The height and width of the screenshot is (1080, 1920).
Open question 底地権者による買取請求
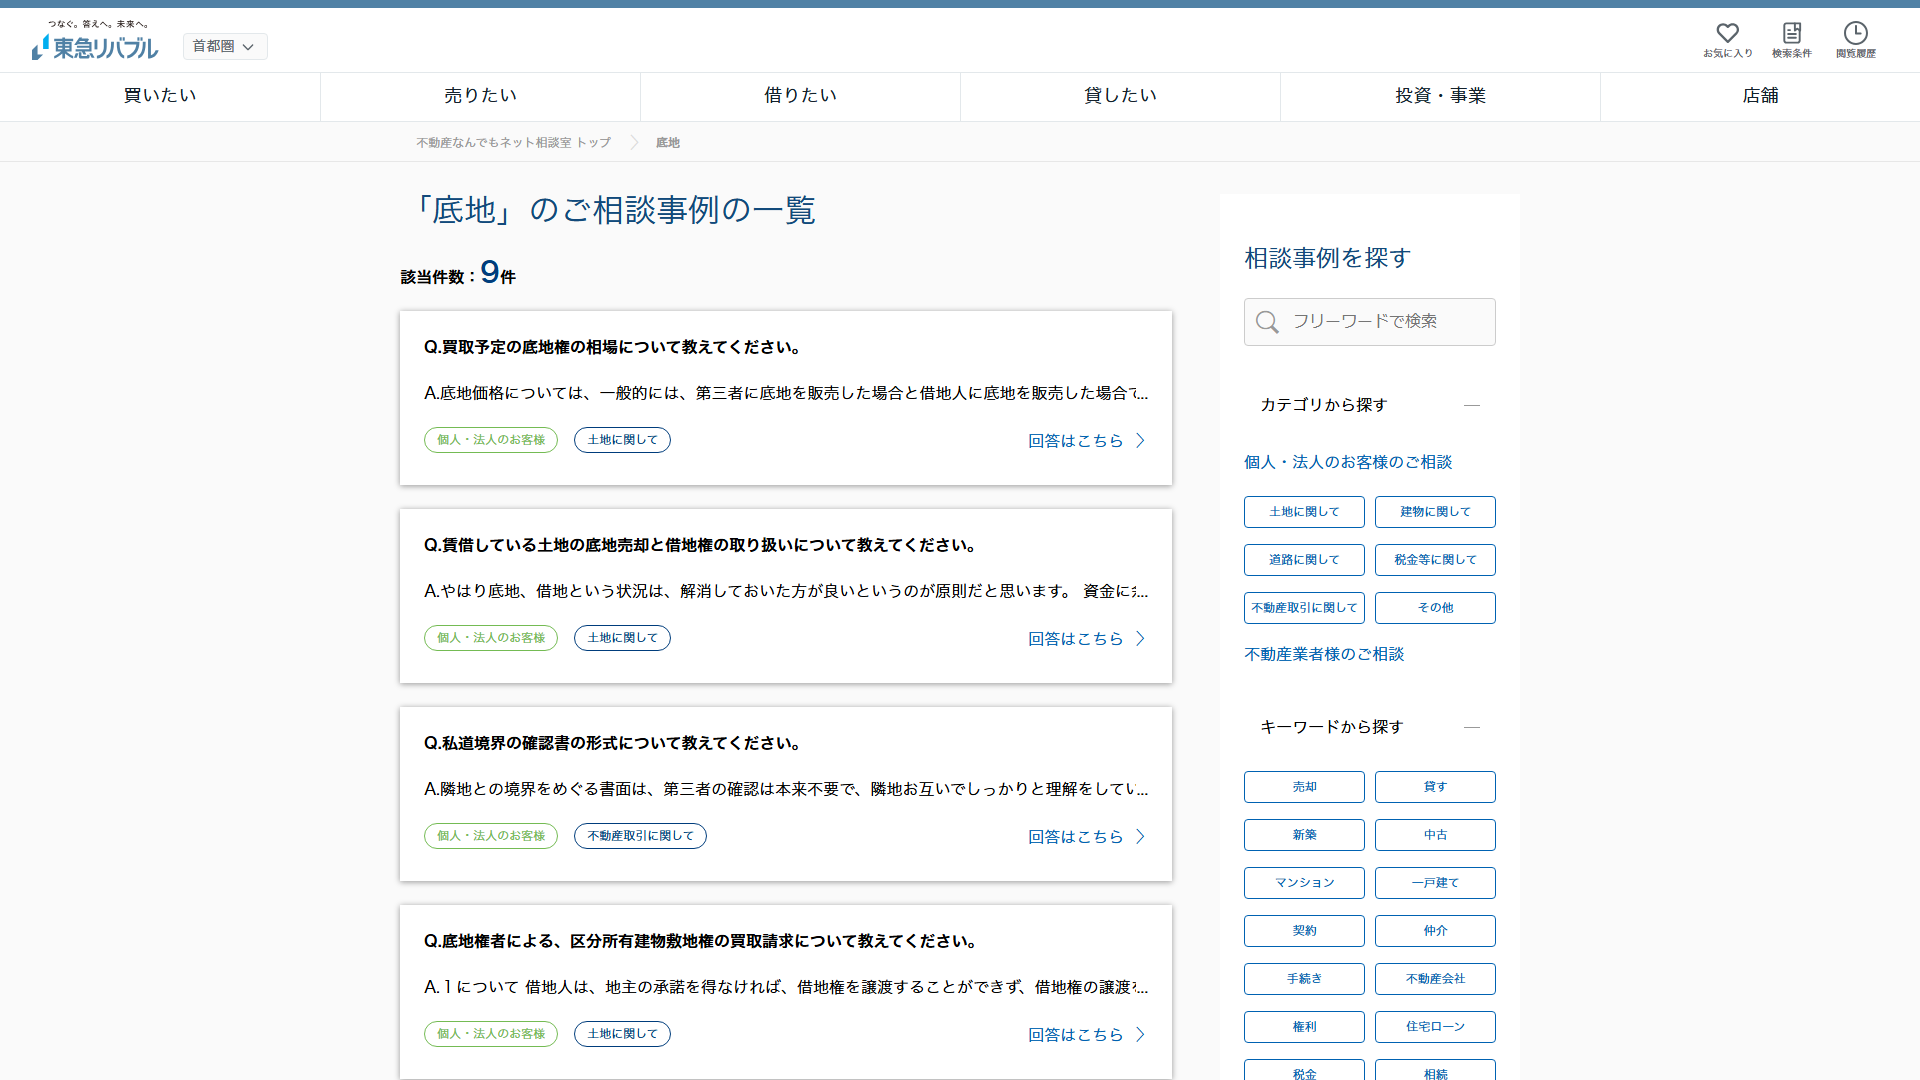tap(700, 941)
